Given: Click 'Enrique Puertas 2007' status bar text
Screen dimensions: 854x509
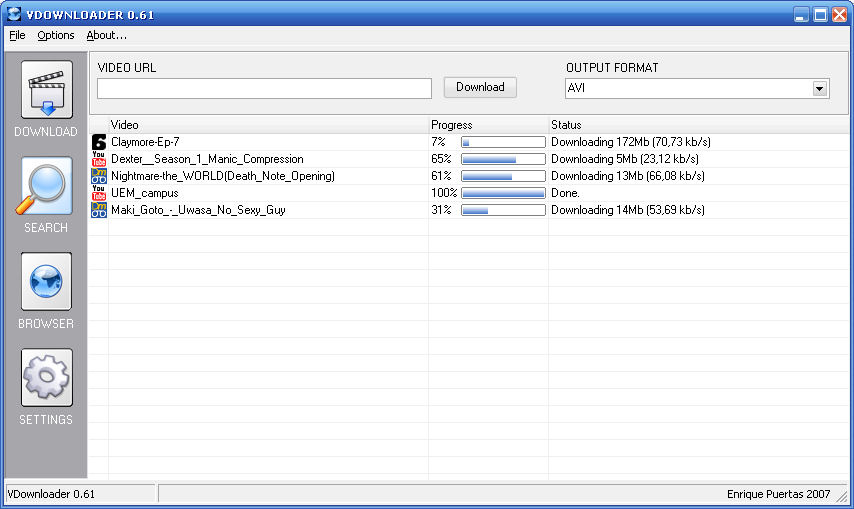Looking at the screenshot, I should 778,494.
